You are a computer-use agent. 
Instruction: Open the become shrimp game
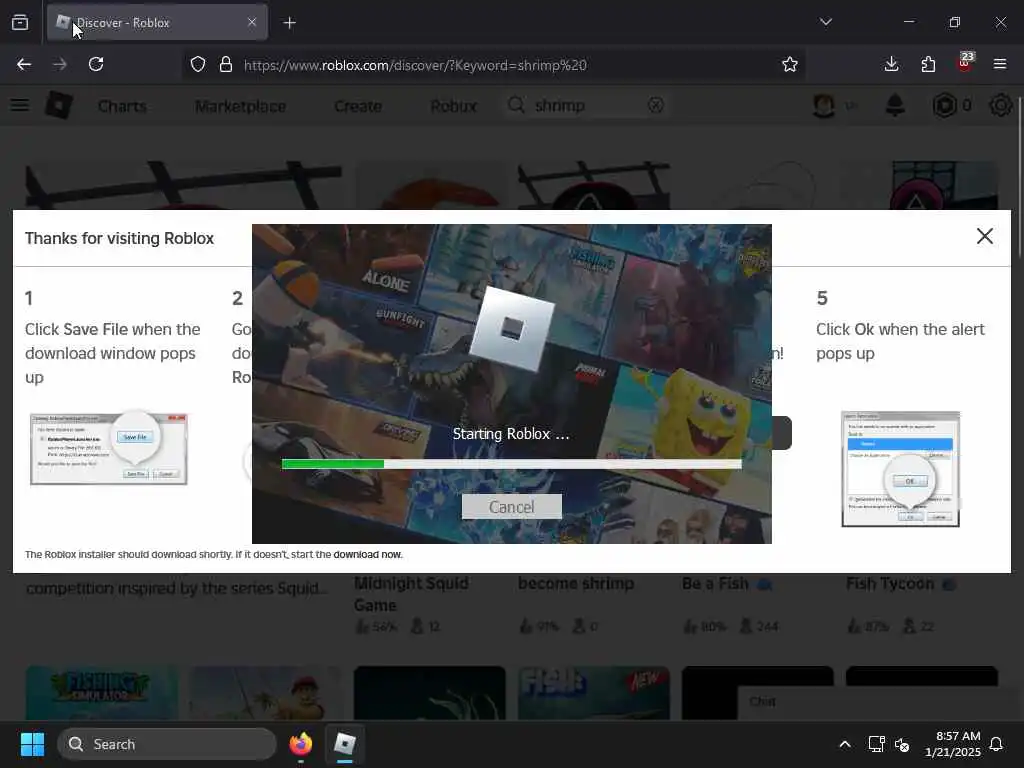pos(576,583)
